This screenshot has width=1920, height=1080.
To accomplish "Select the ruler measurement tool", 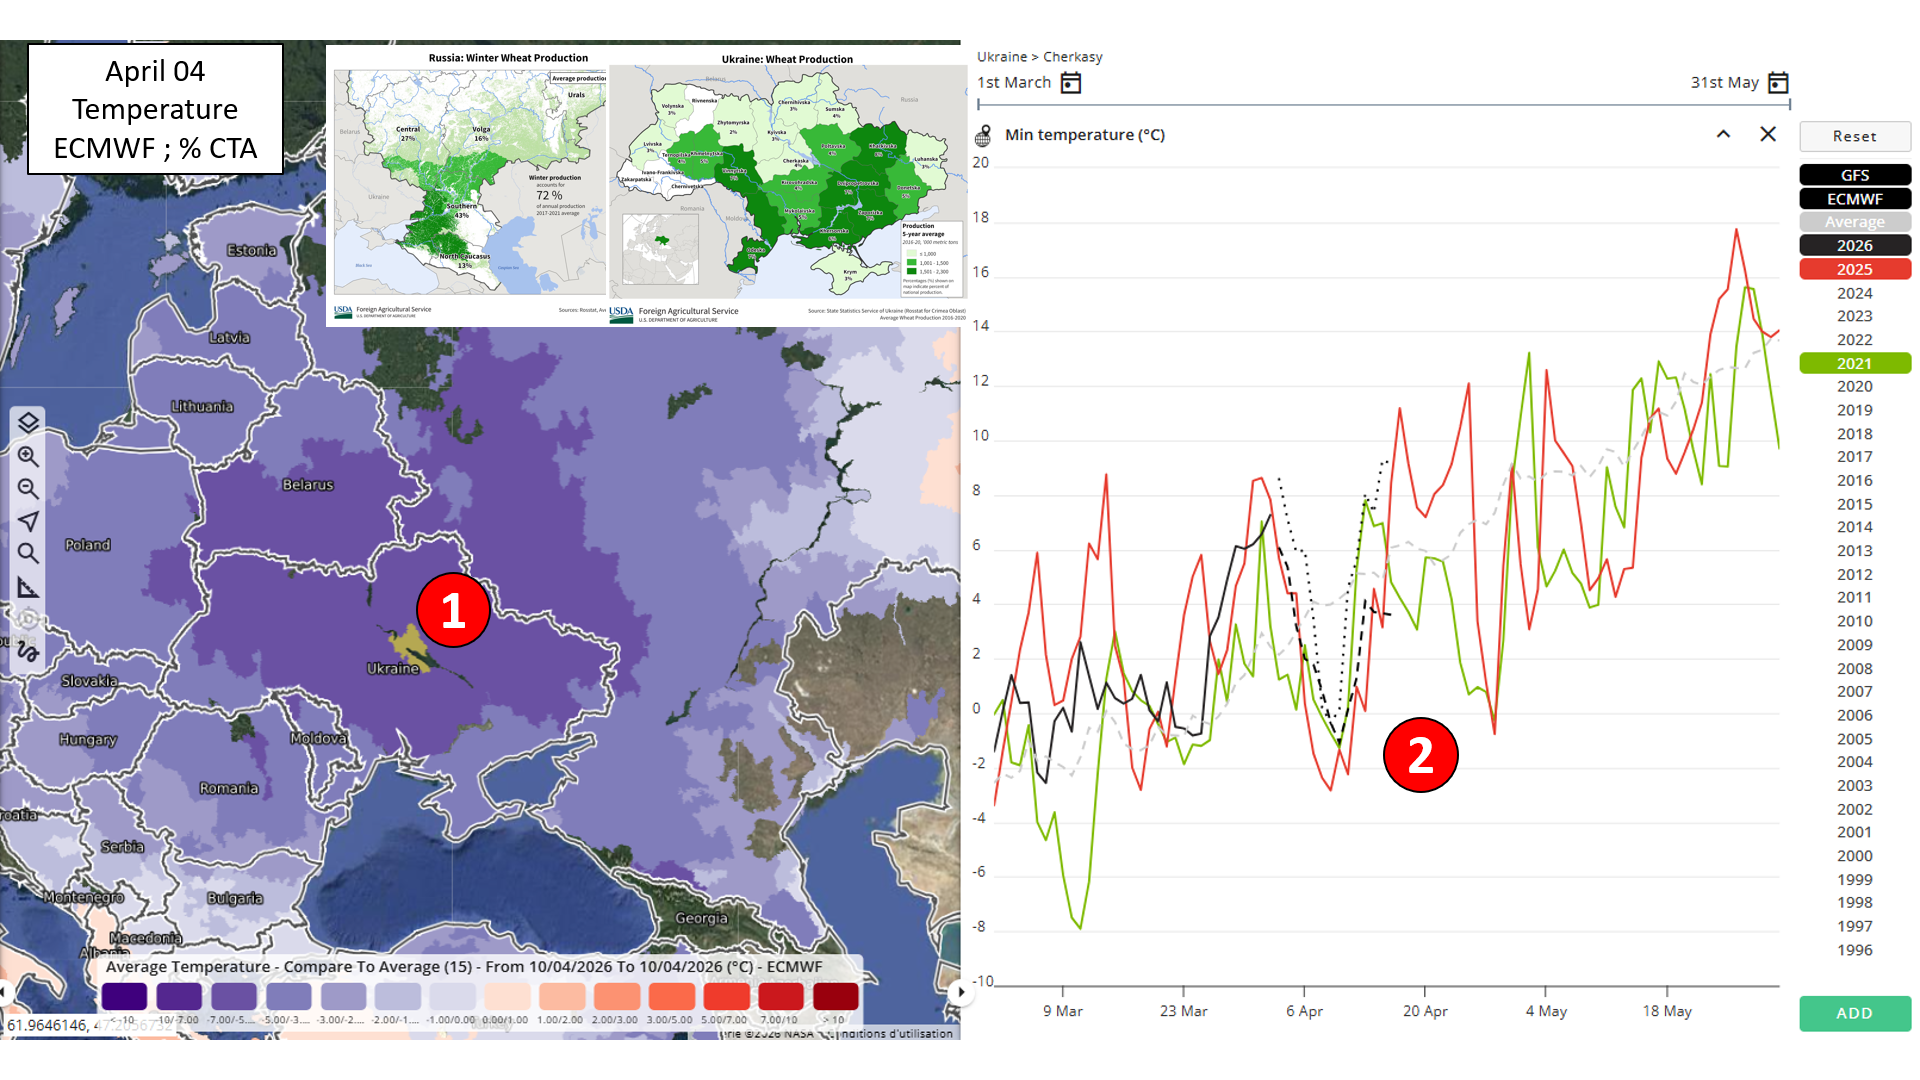I will tap(28, 587).
